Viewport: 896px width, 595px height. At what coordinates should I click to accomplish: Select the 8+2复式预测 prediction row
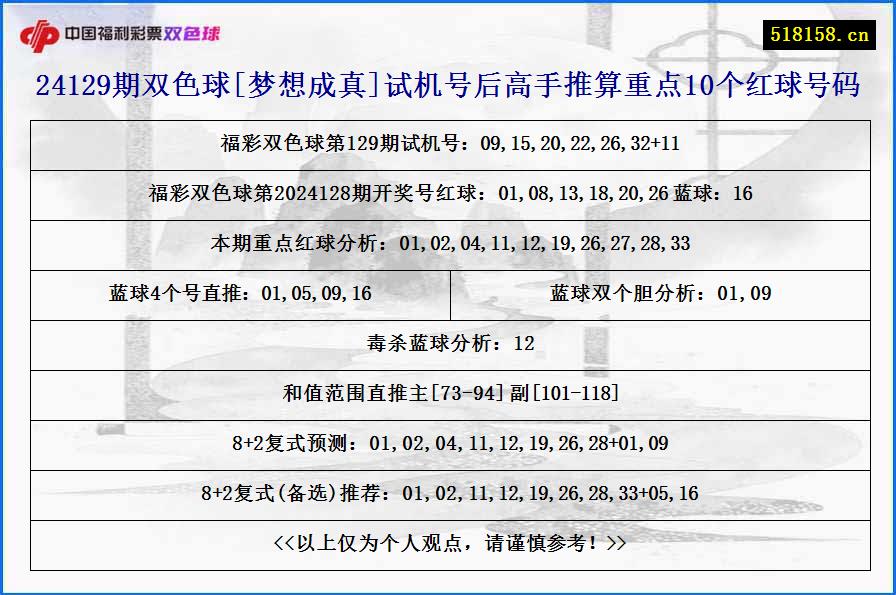tap(448, 442)
